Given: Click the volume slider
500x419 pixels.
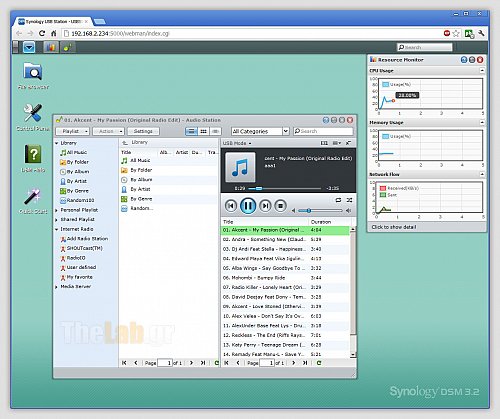Looking at the screenshot, I should tap(320, 211).
